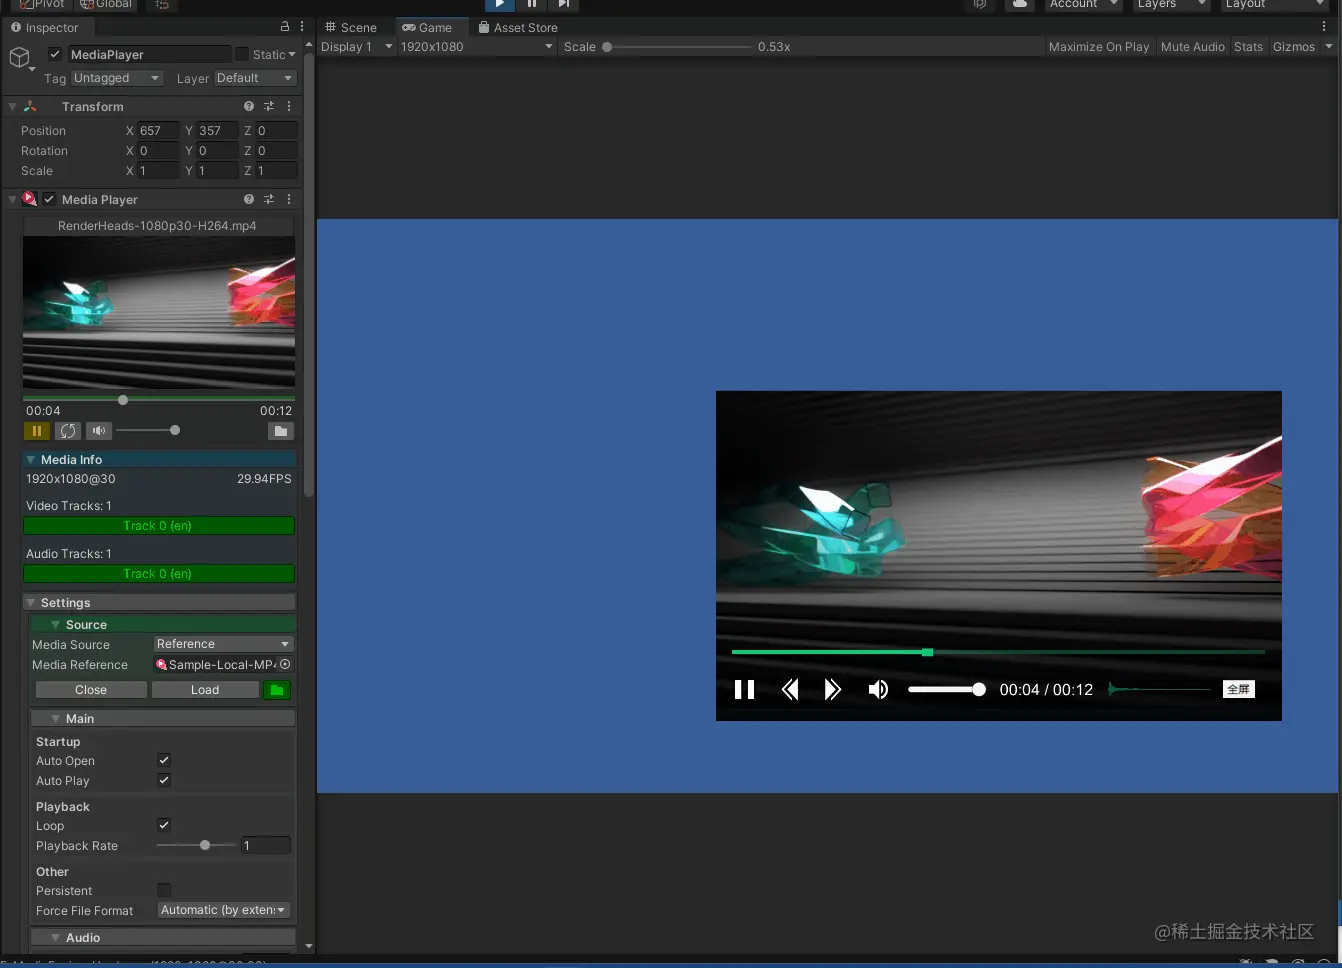Collapse Transform component foldout

[x=12, y=106]
